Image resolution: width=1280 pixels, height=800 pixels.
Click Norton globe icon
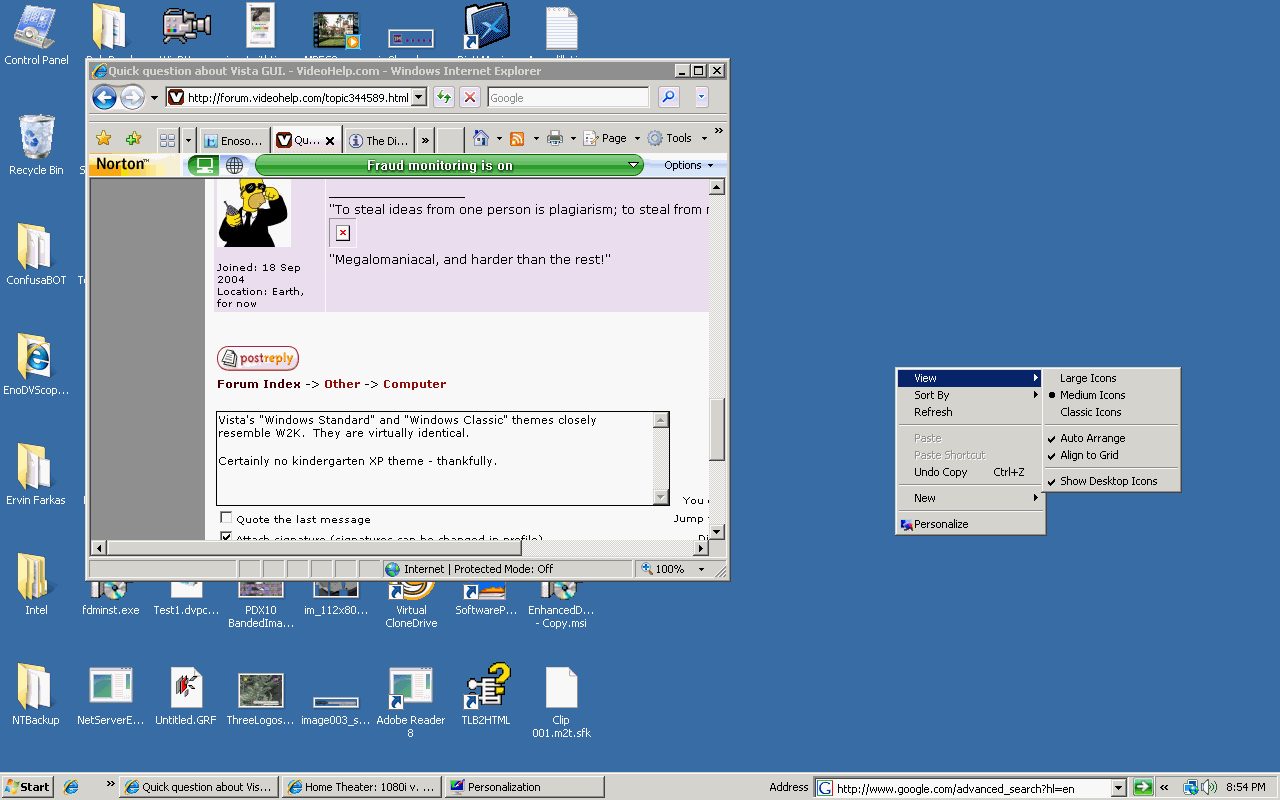[x=234, y=165]
